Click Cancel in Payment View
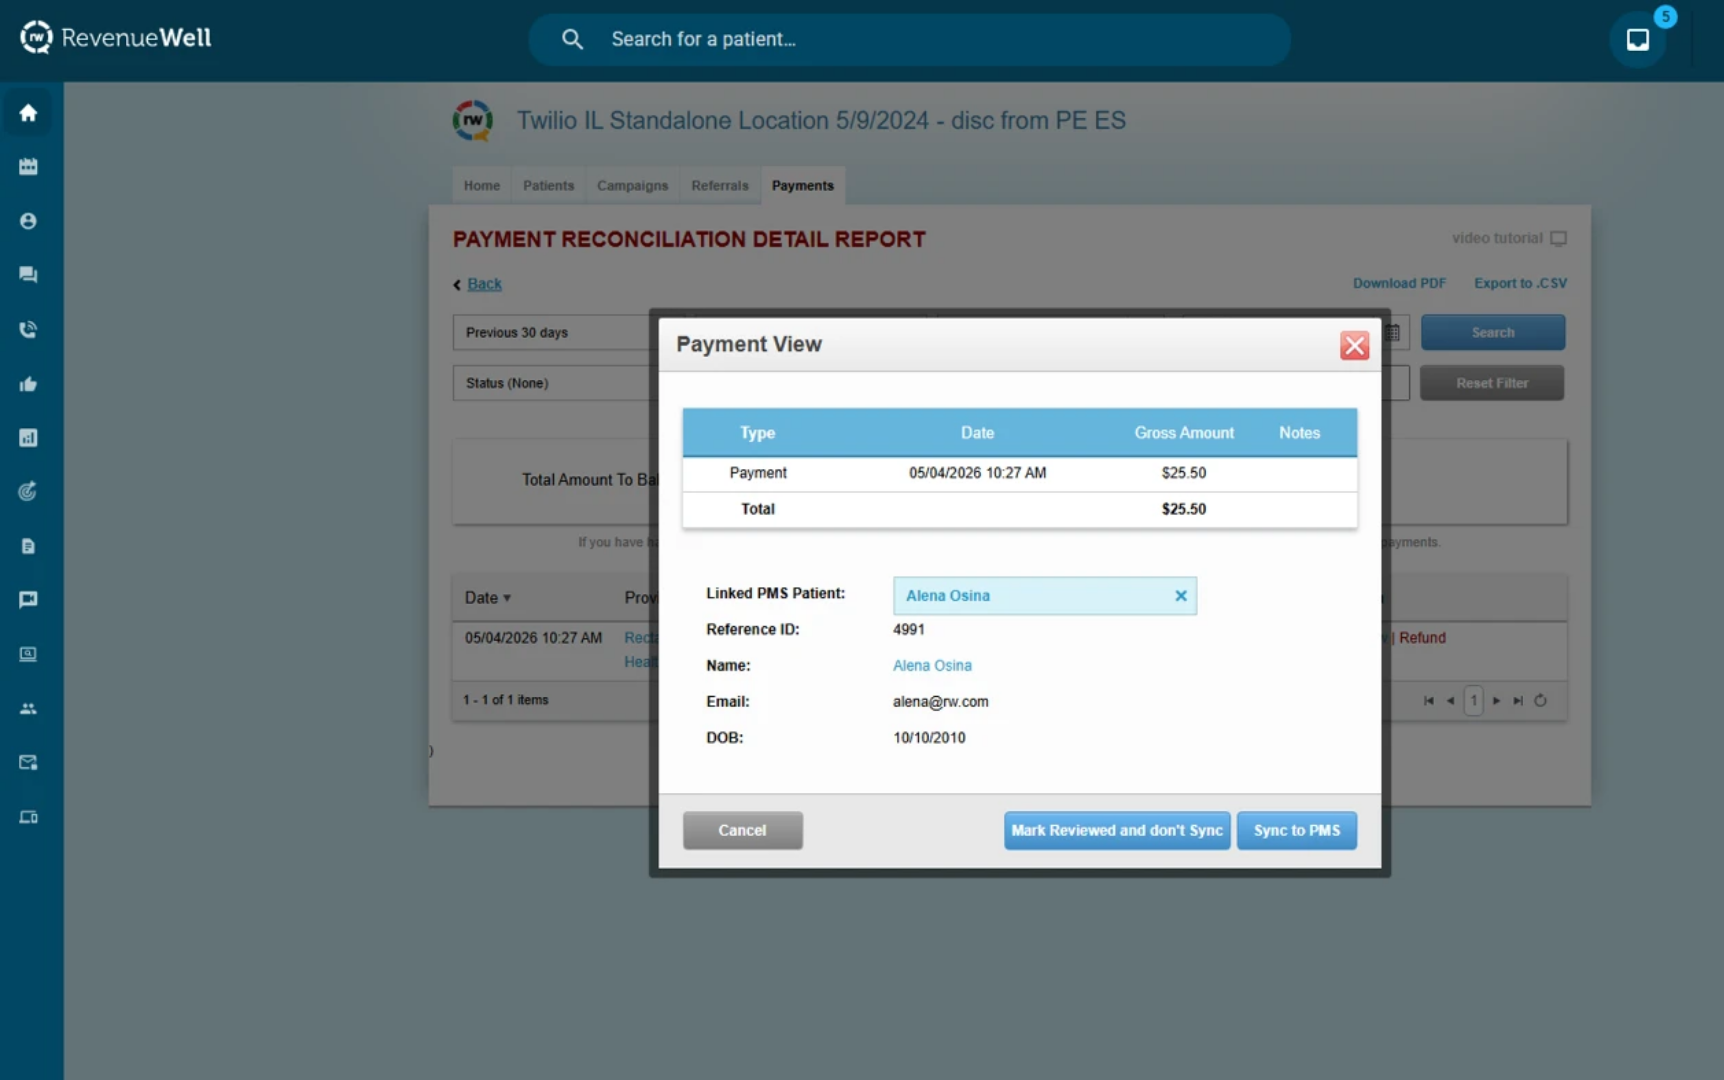 (742, 831)
